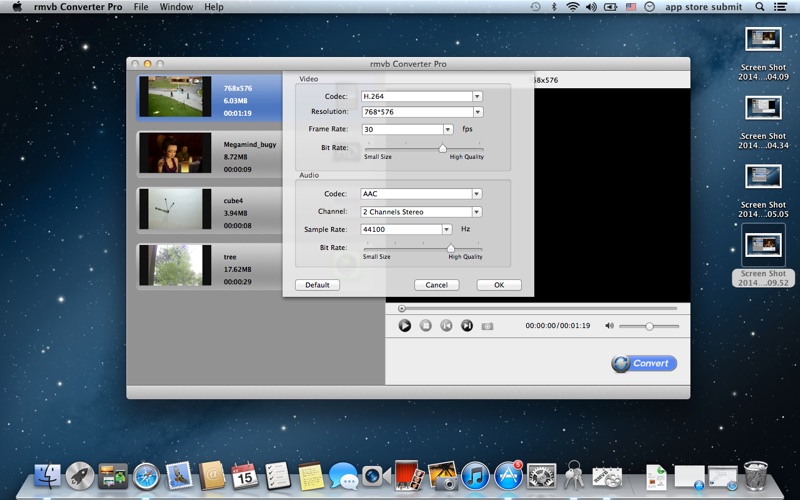
Task: Take a snapshot with the camera icon
Action: coord(487,326)
